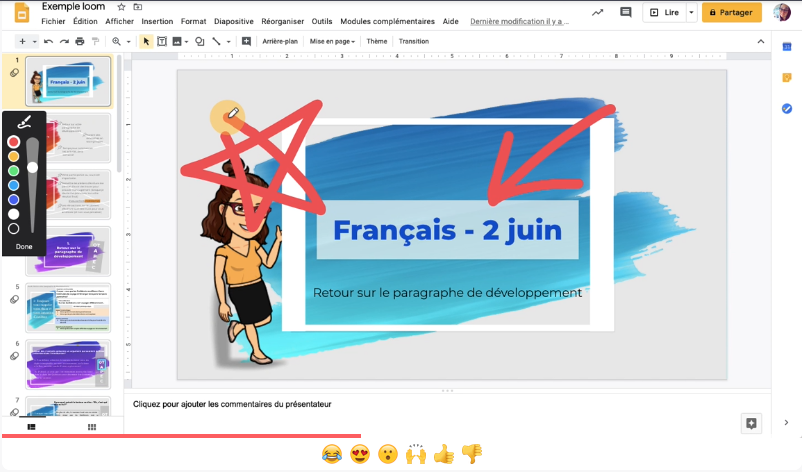Click the thumbs up emoji reaction
802x472 pixels.
(x=444, y=454)
